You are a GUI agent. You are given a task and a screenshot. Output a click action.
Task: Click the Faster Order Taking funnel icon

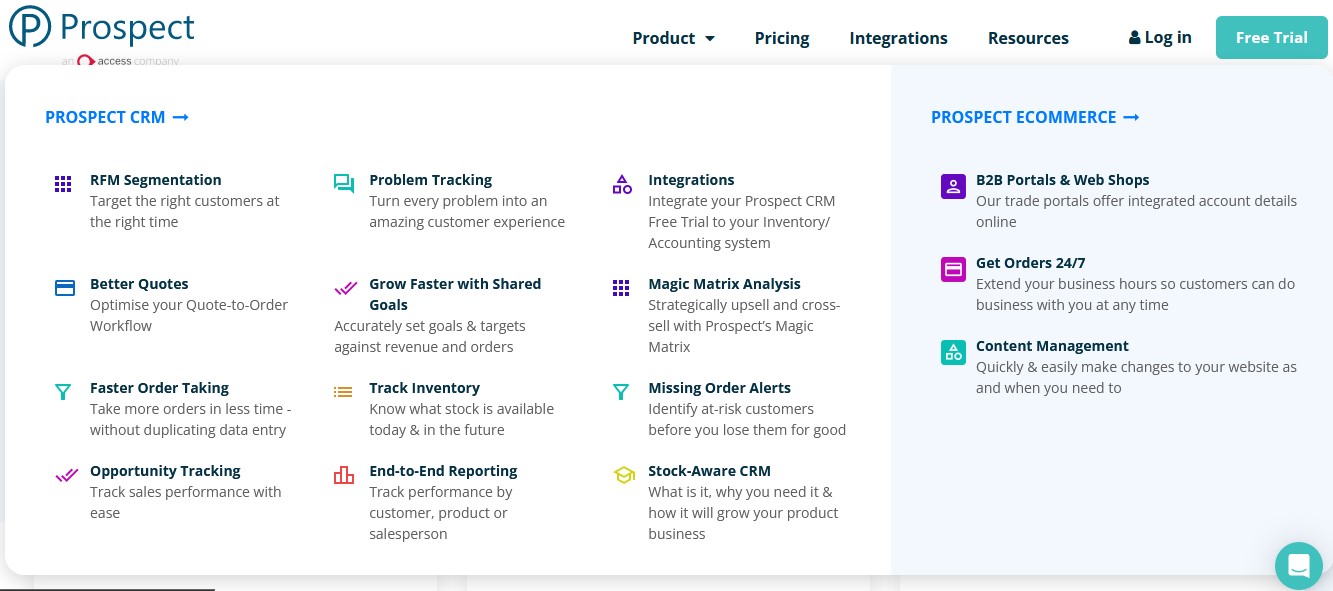(x=63, y=392)
